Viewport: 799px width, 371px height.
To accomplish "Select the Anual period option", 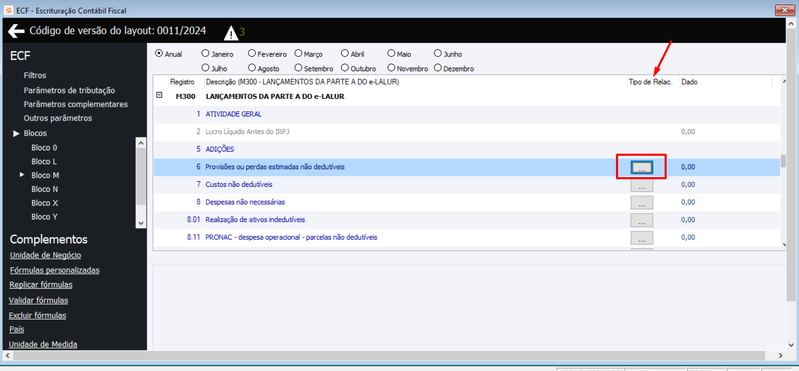I will click(x=158, y=54).
